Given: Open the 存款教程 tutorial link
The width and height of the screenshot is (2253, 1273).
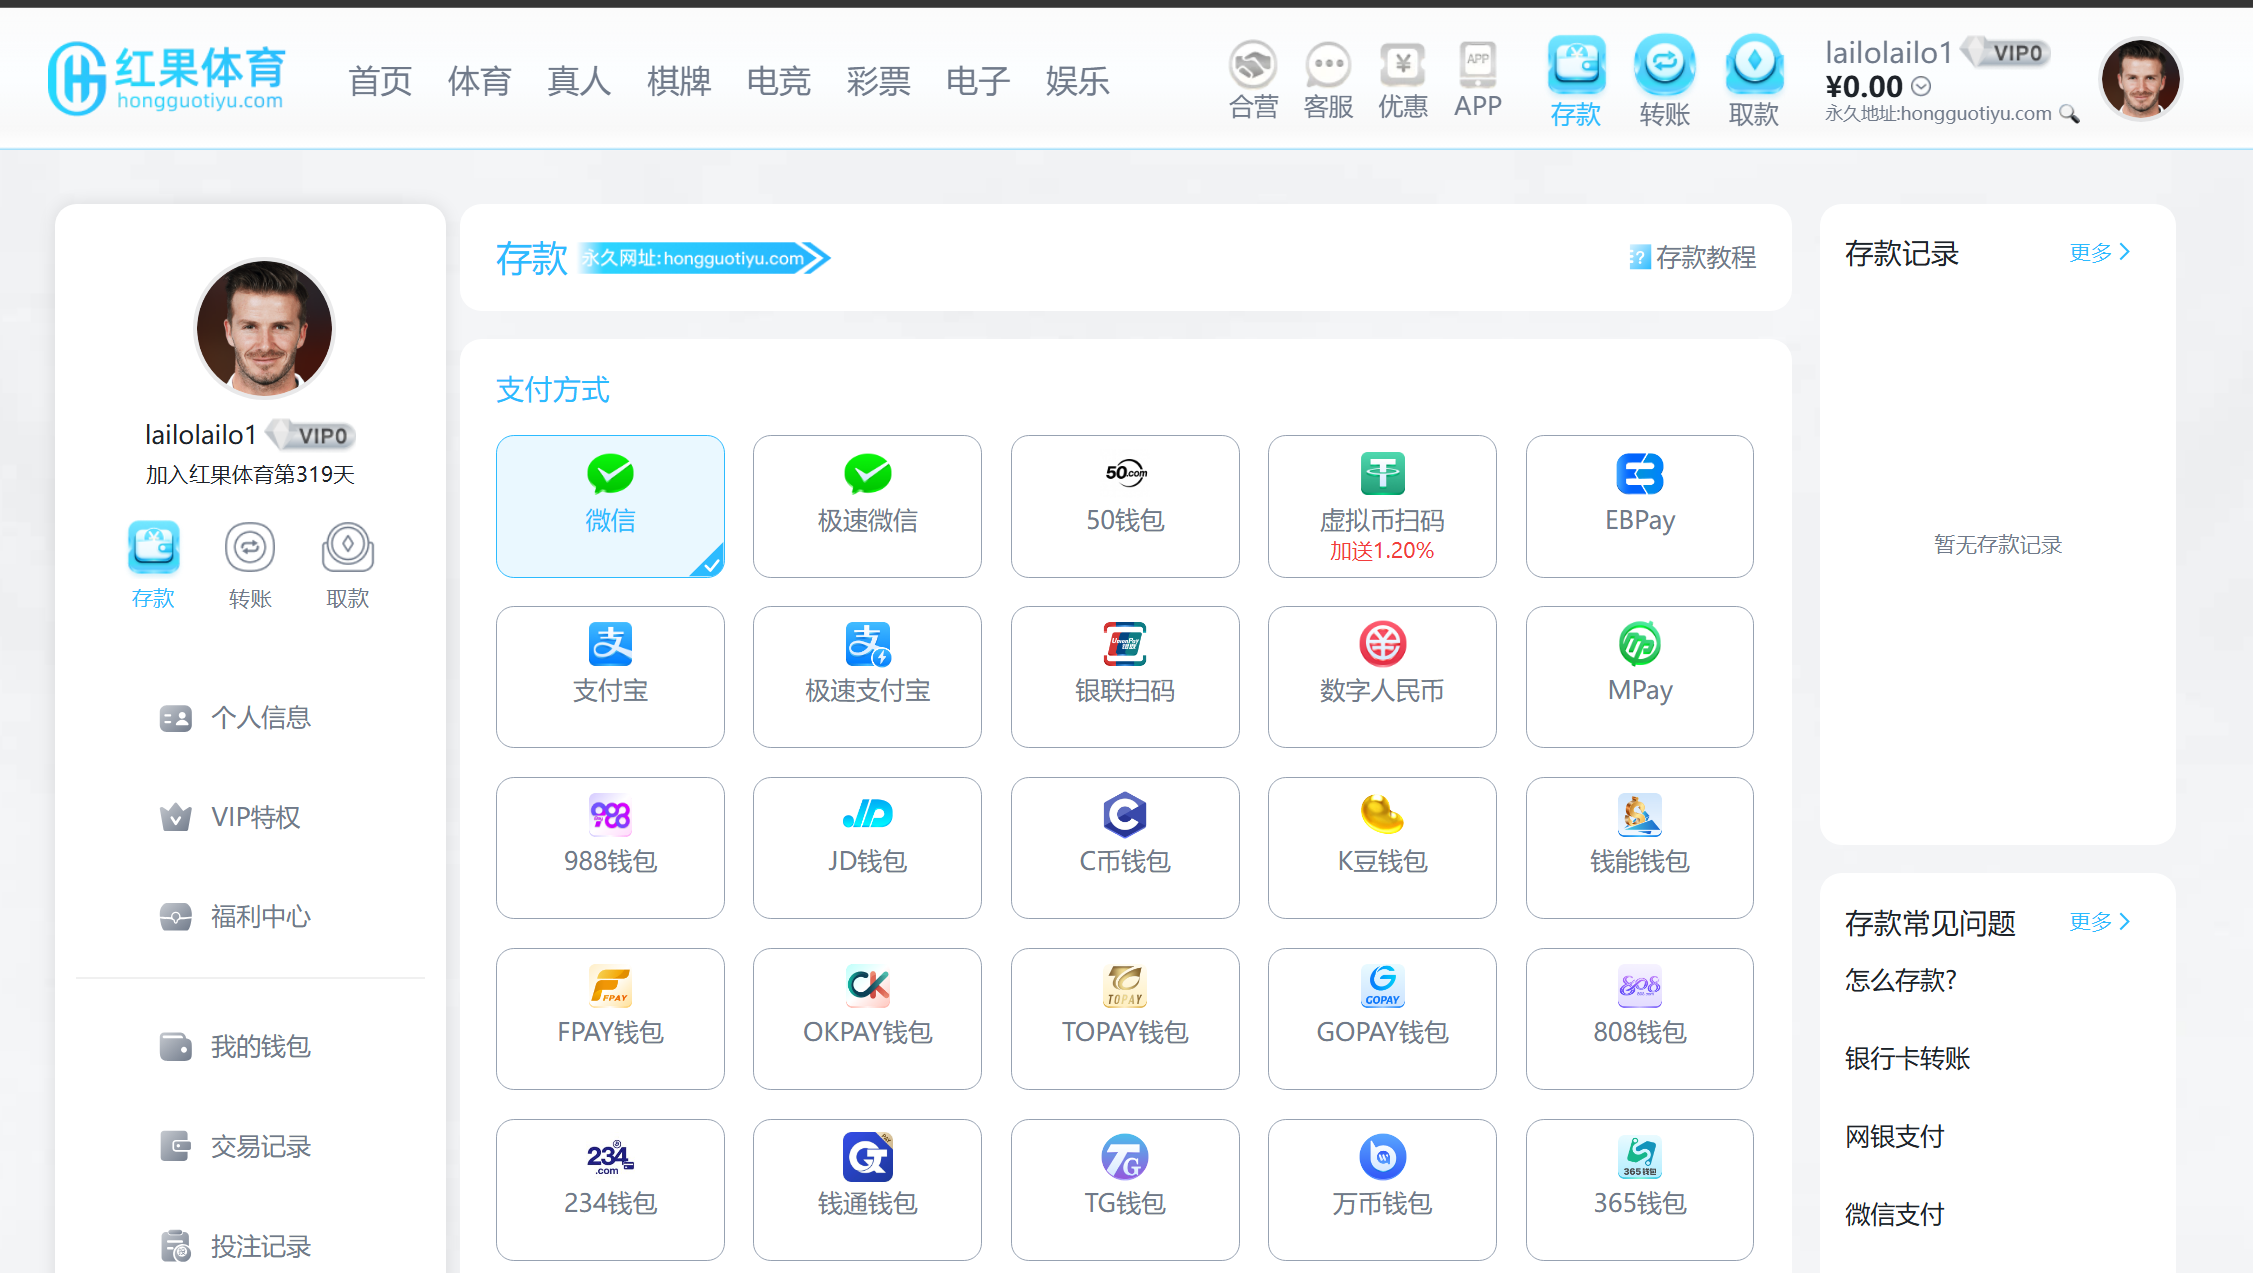Looking at the screenshot, I should 1692,258.
